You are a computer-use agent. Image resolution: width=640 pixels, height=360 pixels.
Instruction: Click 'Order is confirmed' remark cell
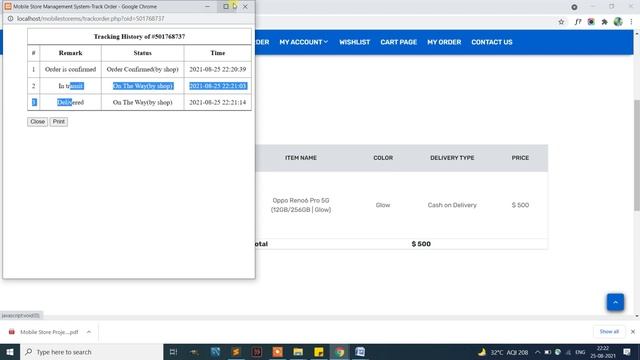pyautogui.click(x=70, y=69)
